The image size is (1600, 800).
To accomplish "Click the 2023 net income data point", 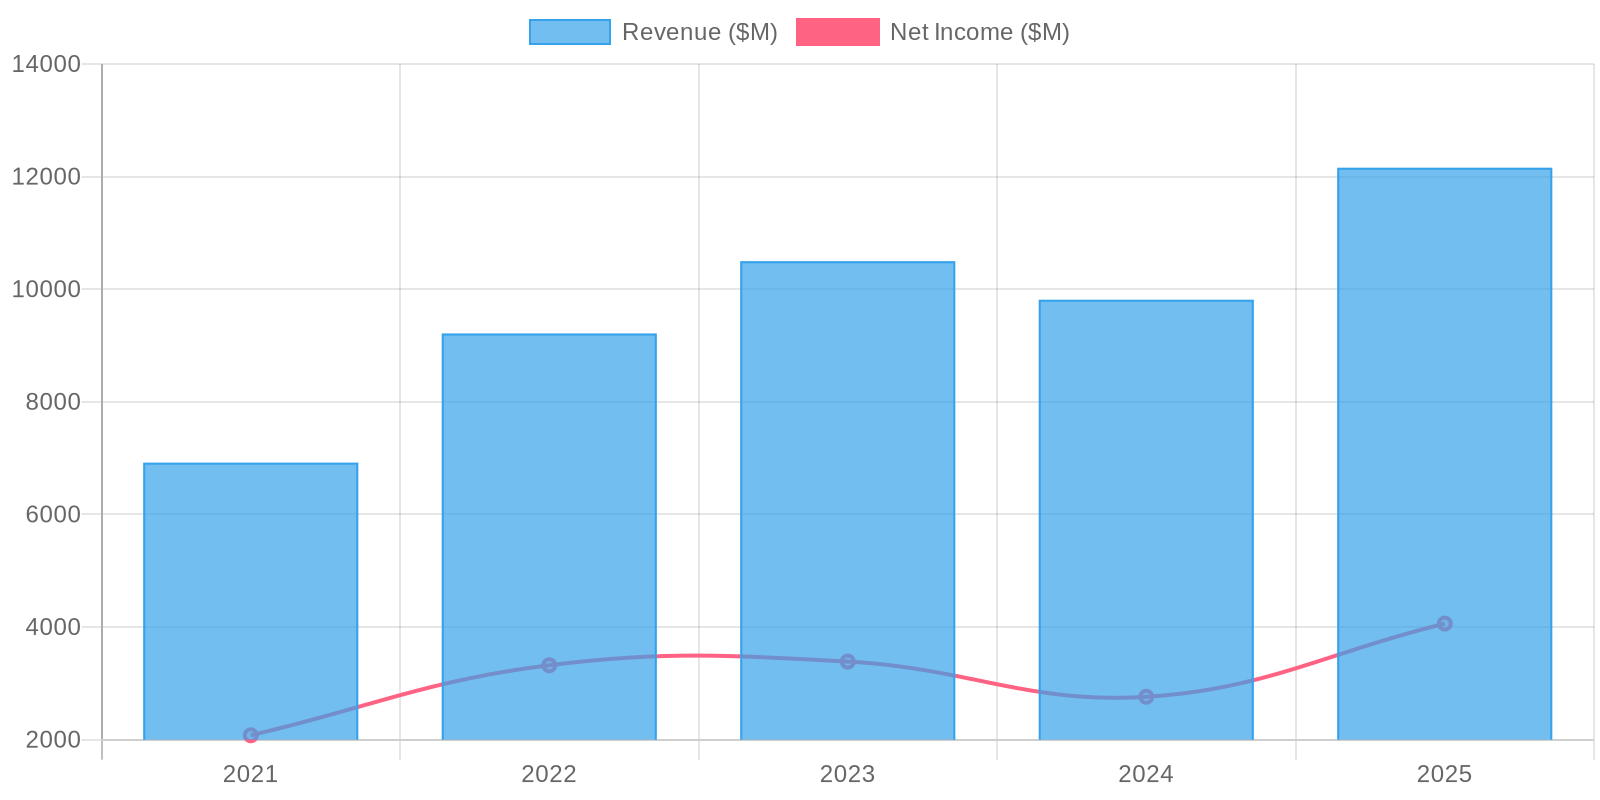I will tap(847, 661).
